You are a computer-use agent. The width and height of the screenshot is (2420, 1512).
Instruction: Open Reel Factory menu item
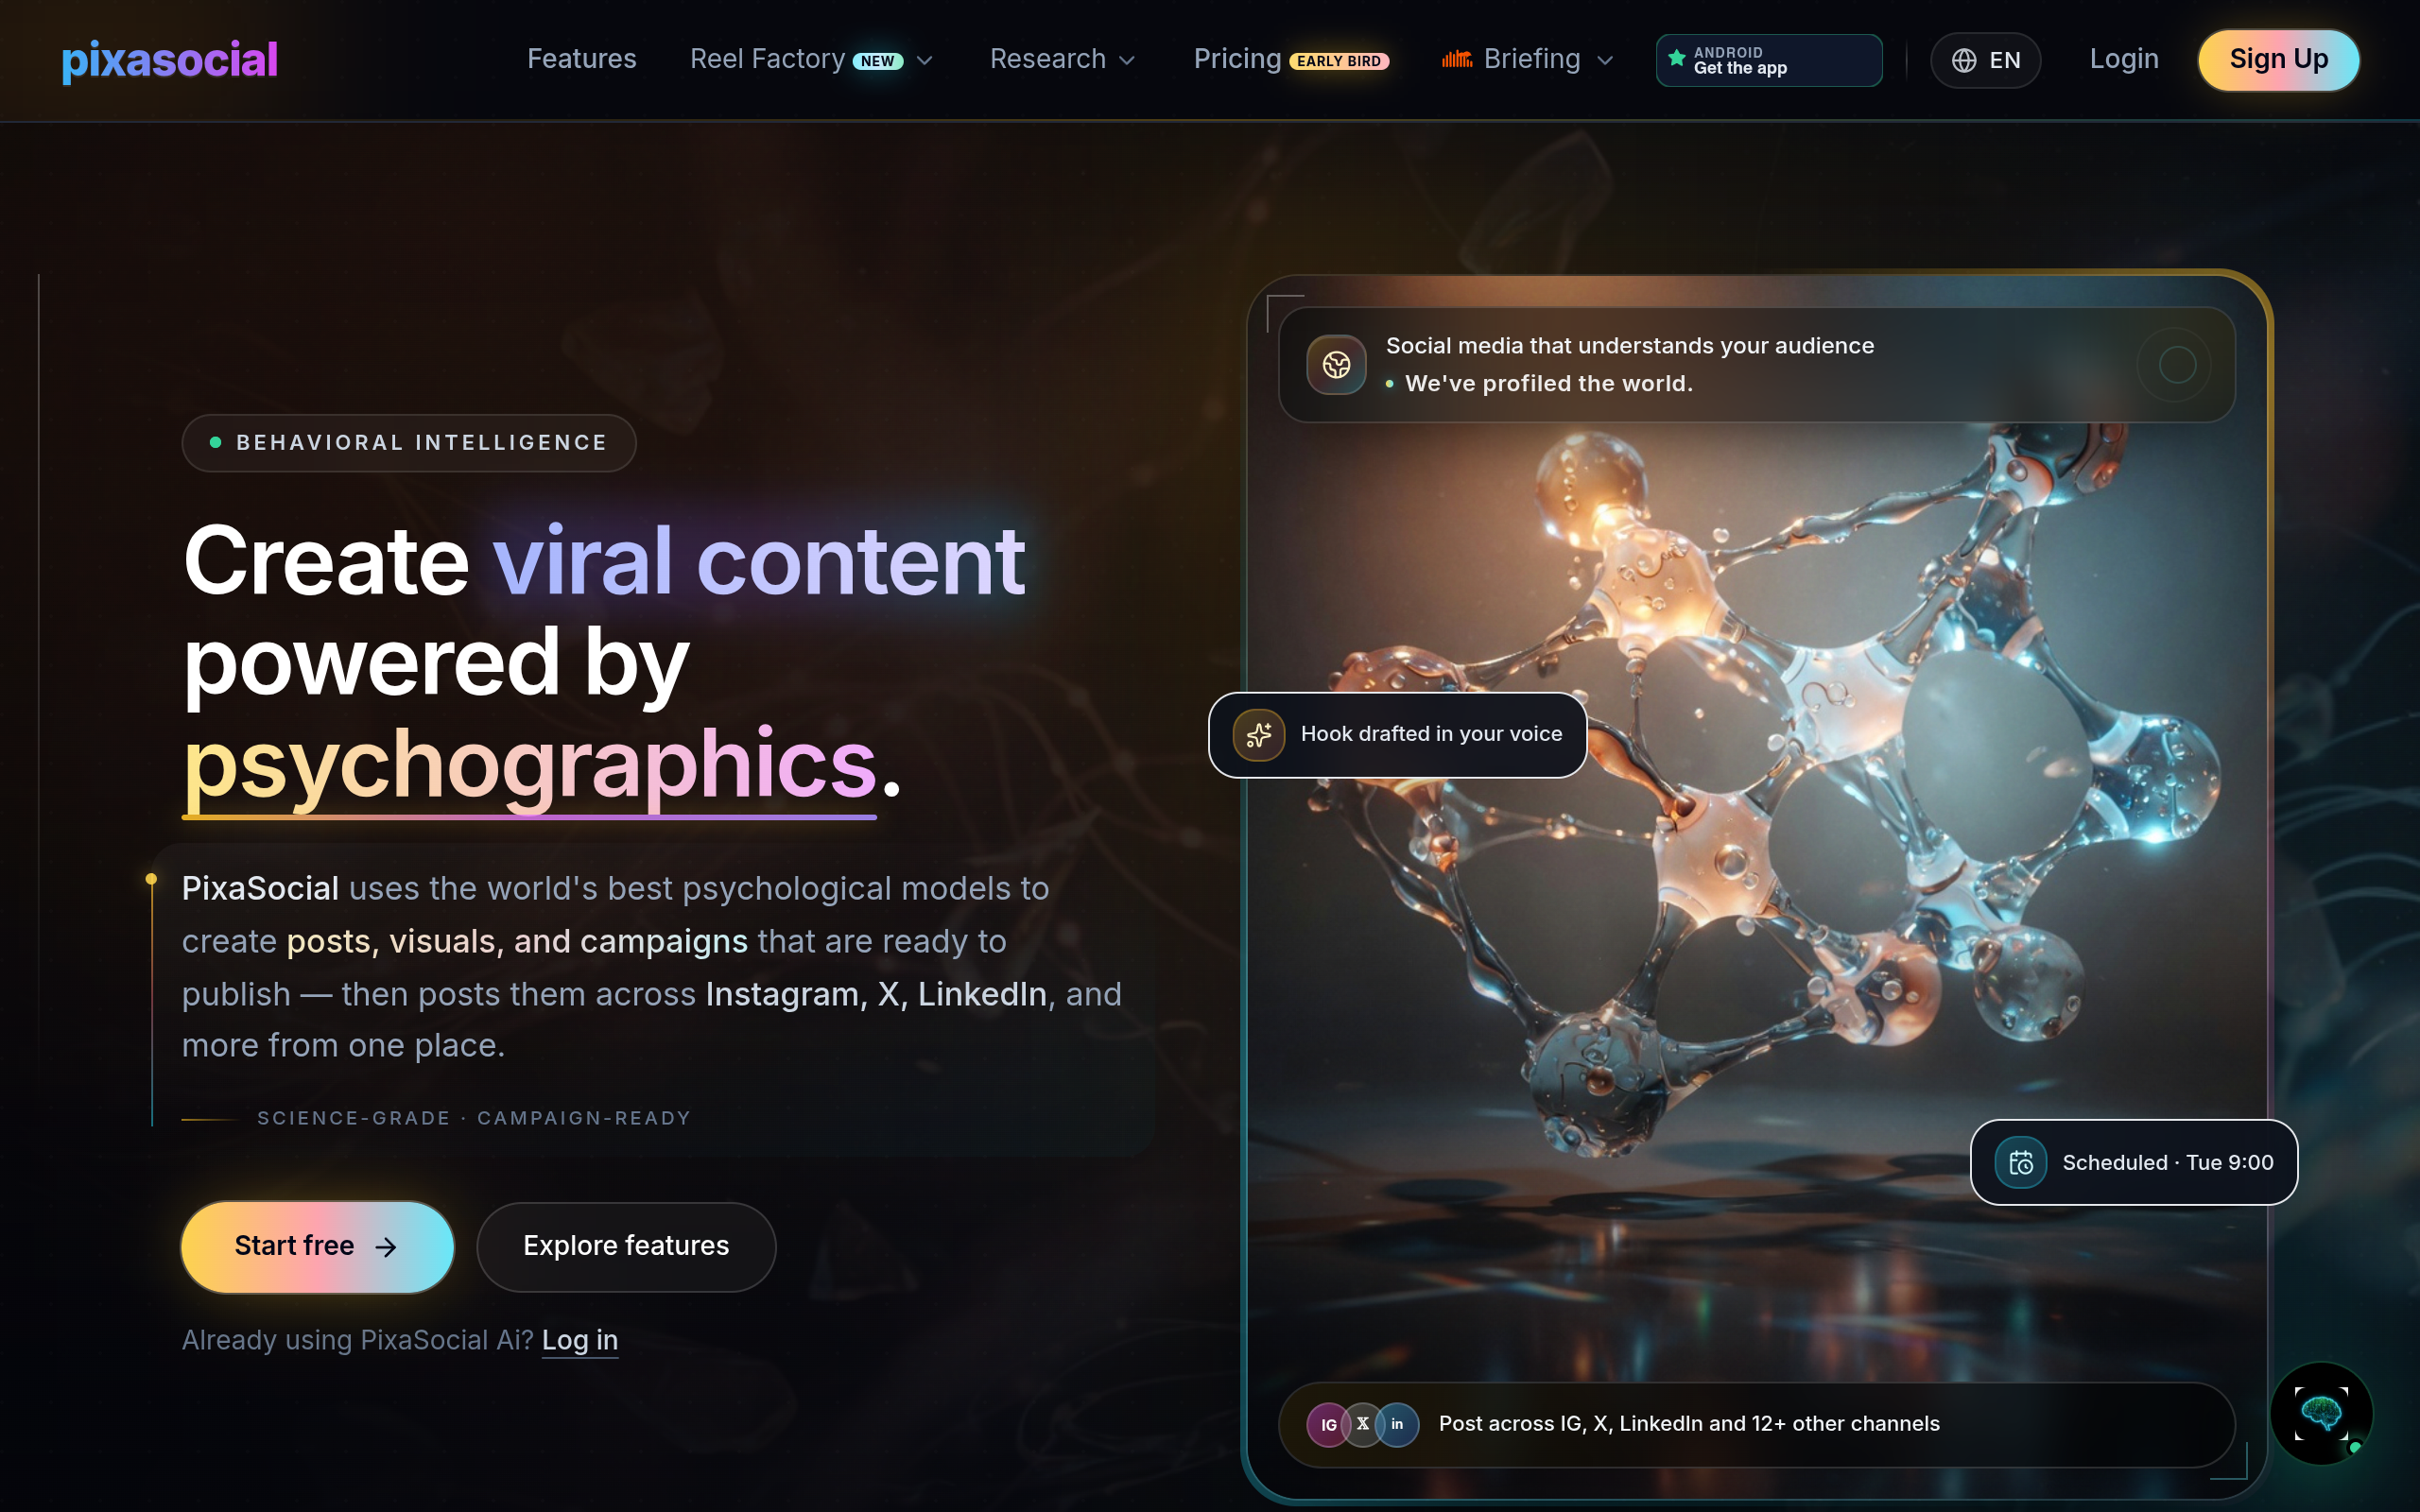click(767, 59)
